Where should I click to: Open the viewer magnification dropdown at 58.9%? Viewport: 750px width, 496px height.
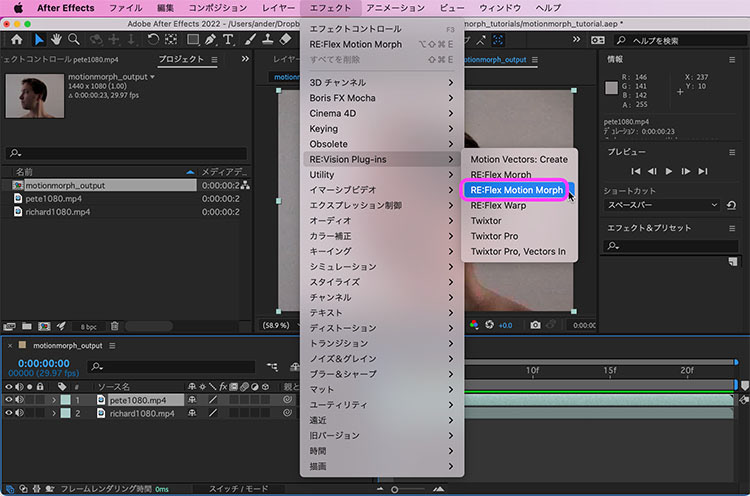pos(279,325)
